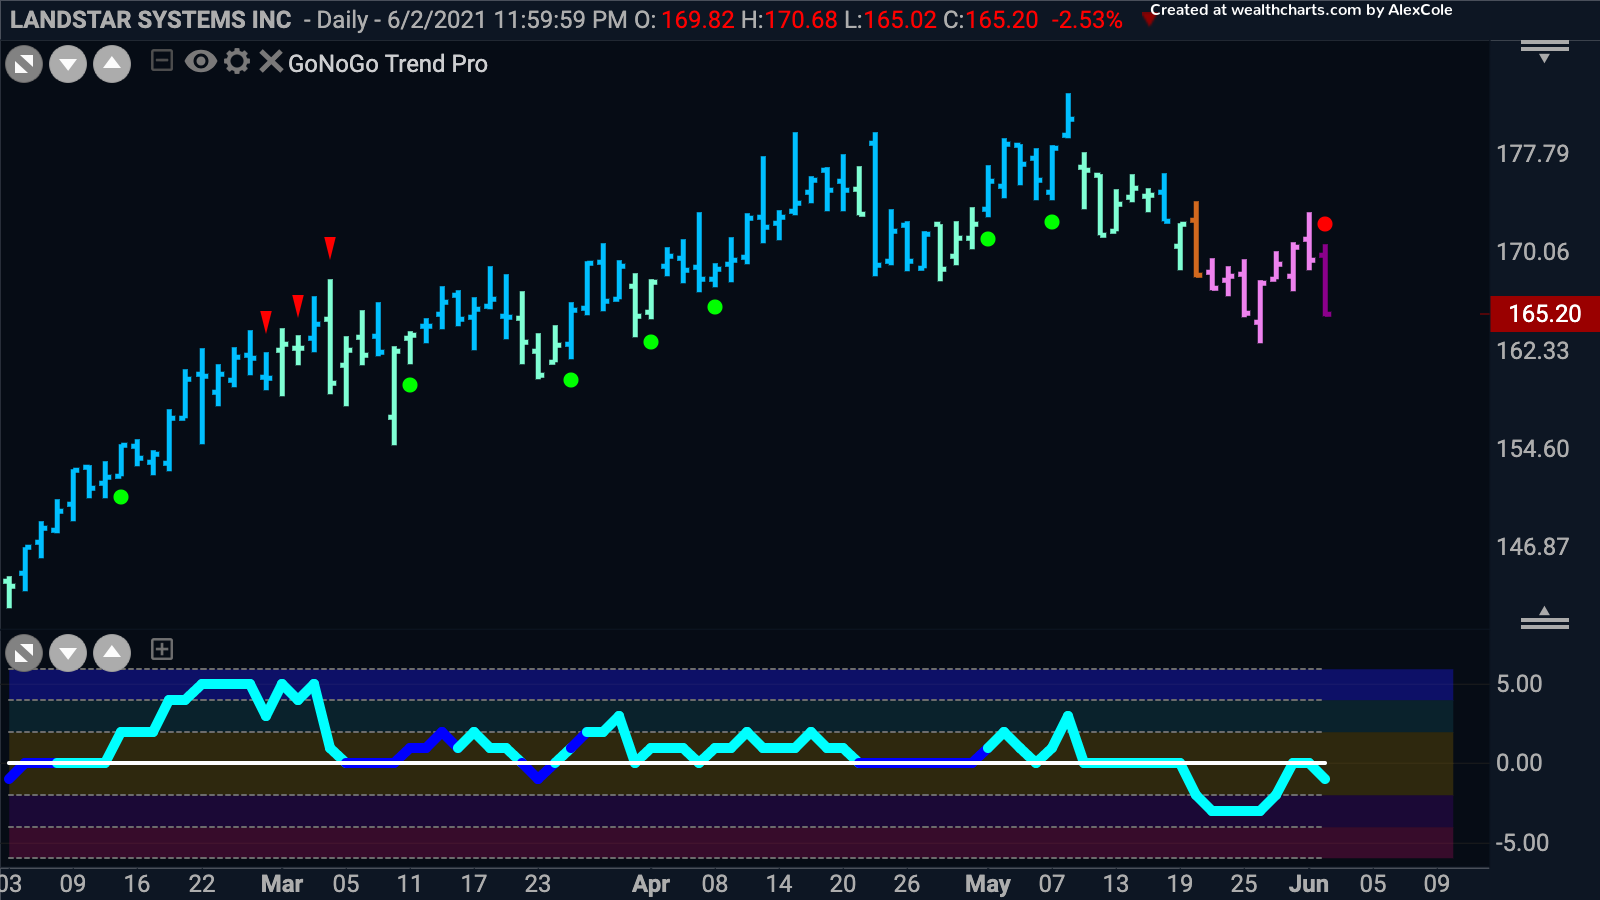Click the GoNoGo Trend Pro indicator name
This screenshot has width=1600, height=900.
click(388, 64)
